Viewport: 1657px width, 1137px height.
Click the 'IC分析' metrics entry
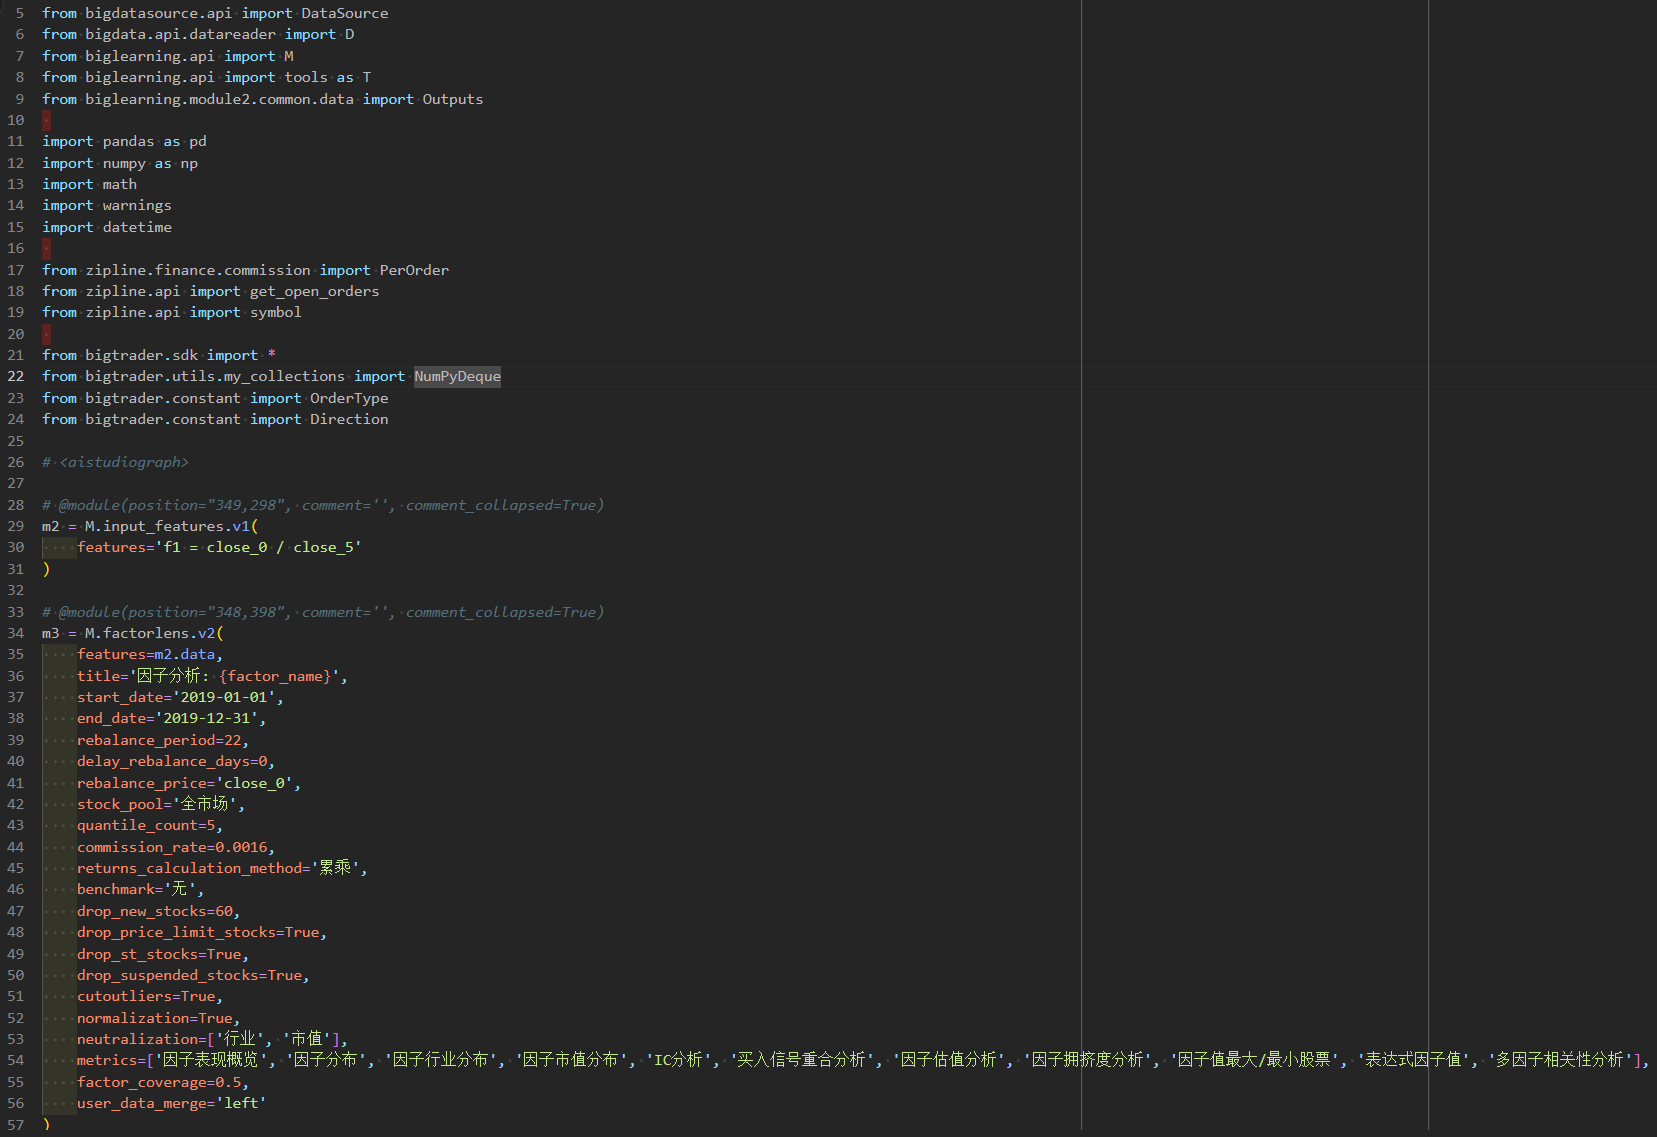[678, 1061]
